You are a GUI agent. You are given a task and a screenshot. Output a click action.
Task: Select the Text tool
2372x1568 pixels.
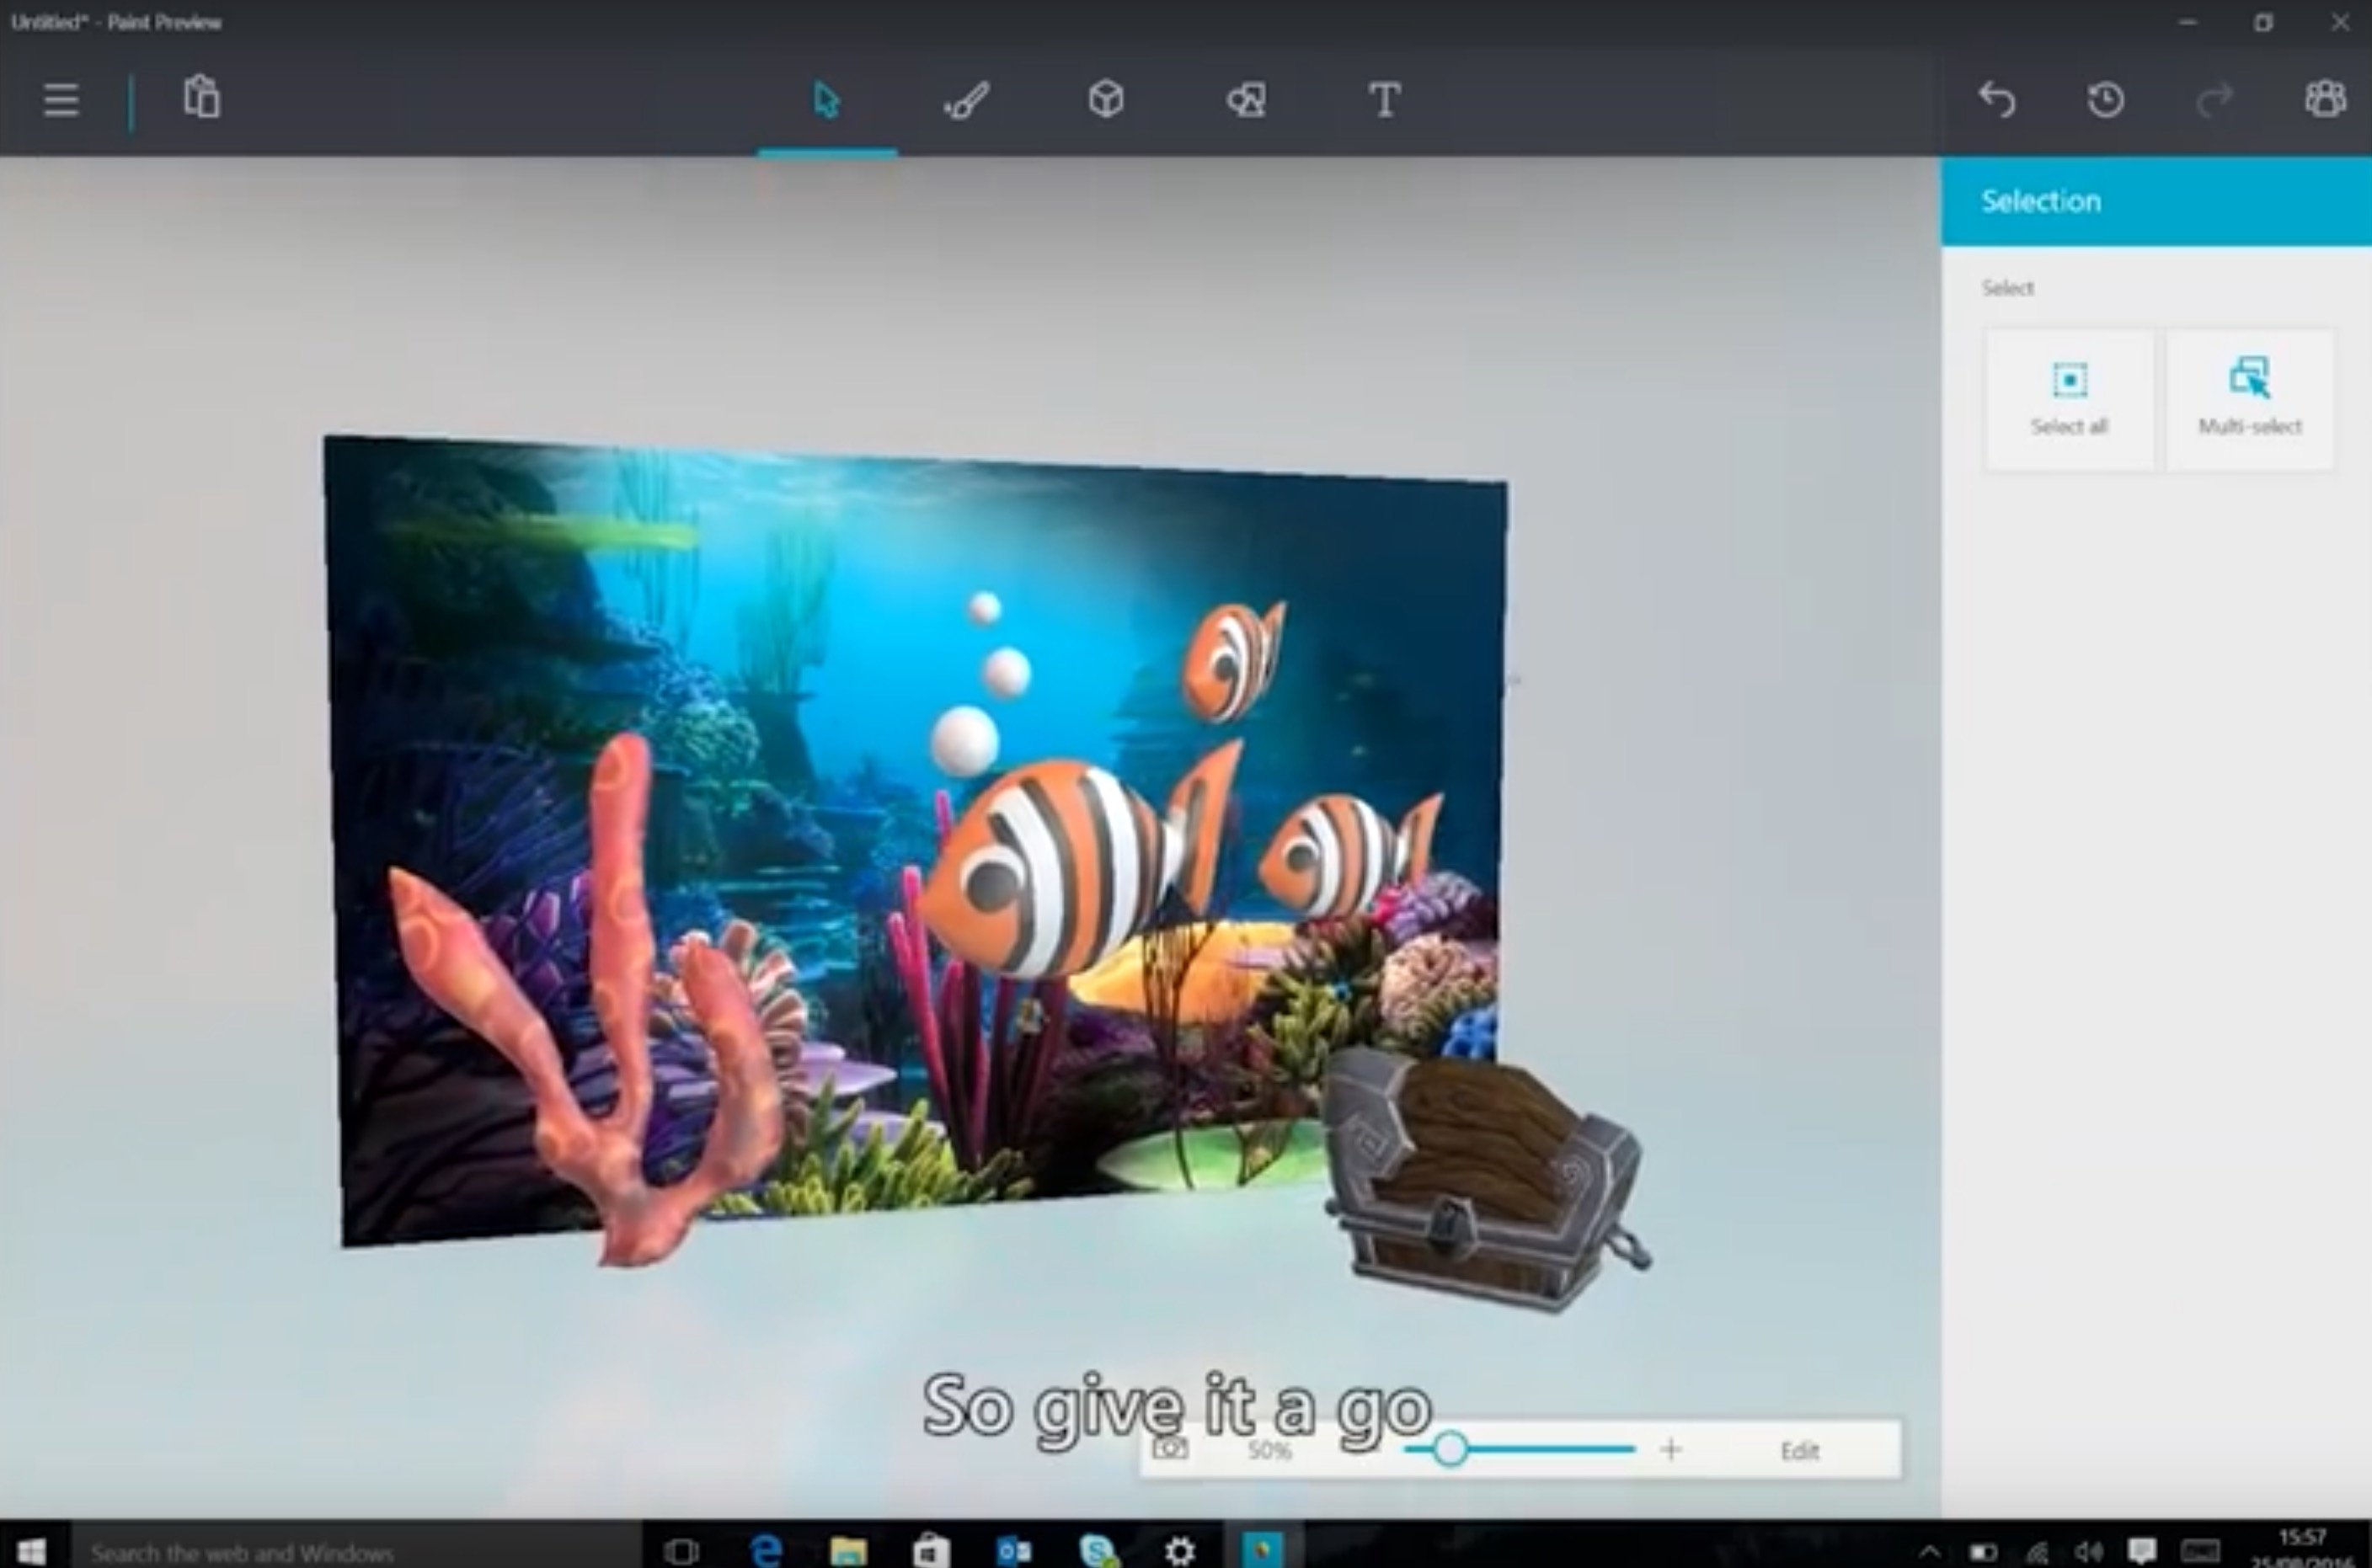pos(1385,100)
